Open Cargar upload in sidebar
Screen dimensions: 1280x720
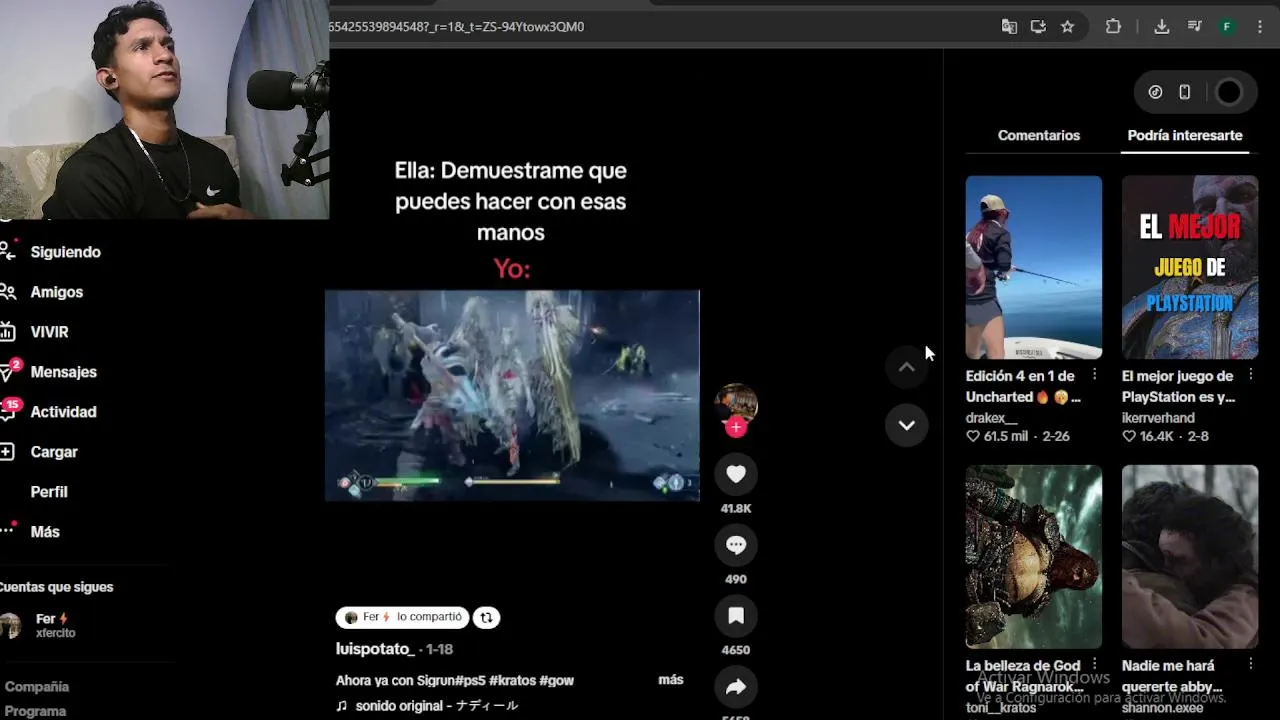(x=53, y=452)
